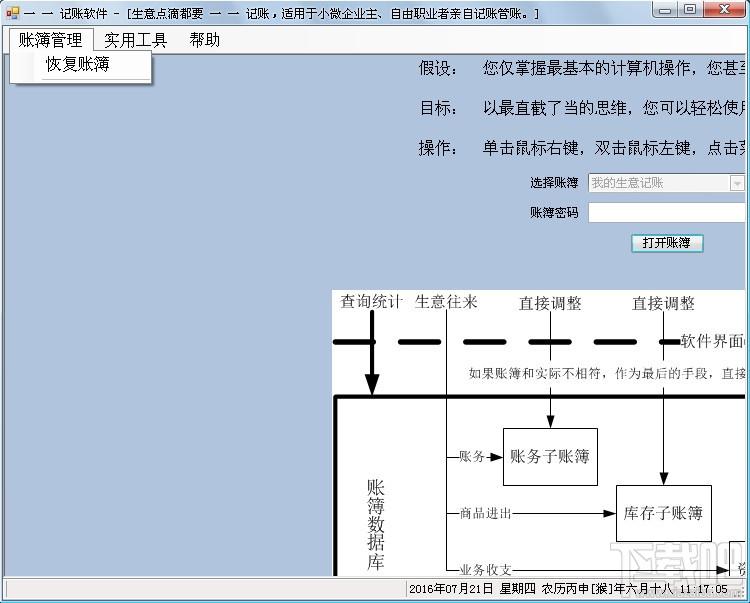Click the 生意往来 label in diagram

pyautogui.click(x=446, y=302)
